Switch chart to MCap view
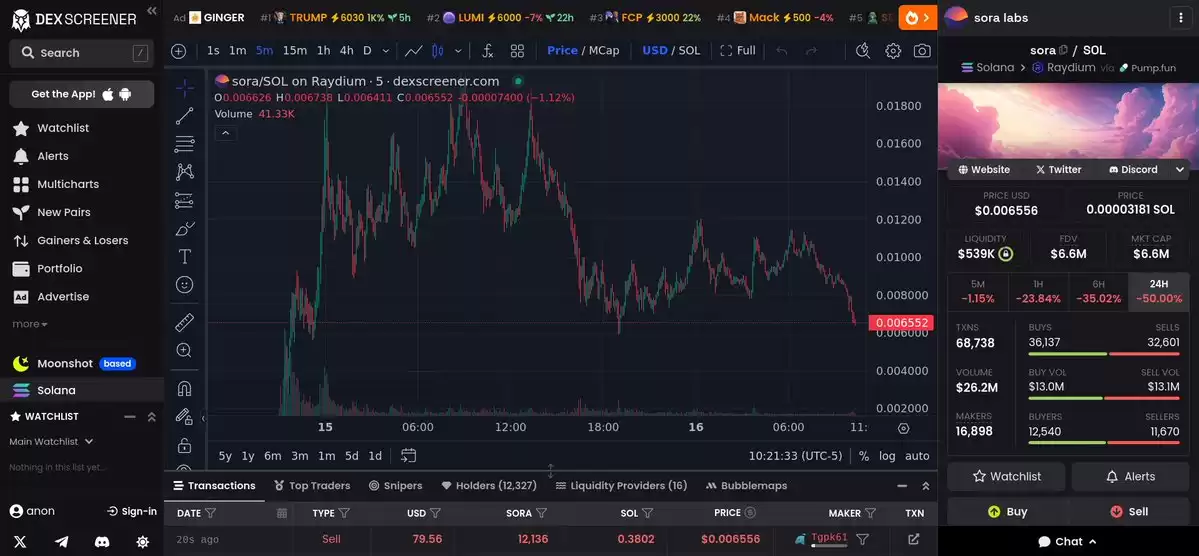 (604, 50)
